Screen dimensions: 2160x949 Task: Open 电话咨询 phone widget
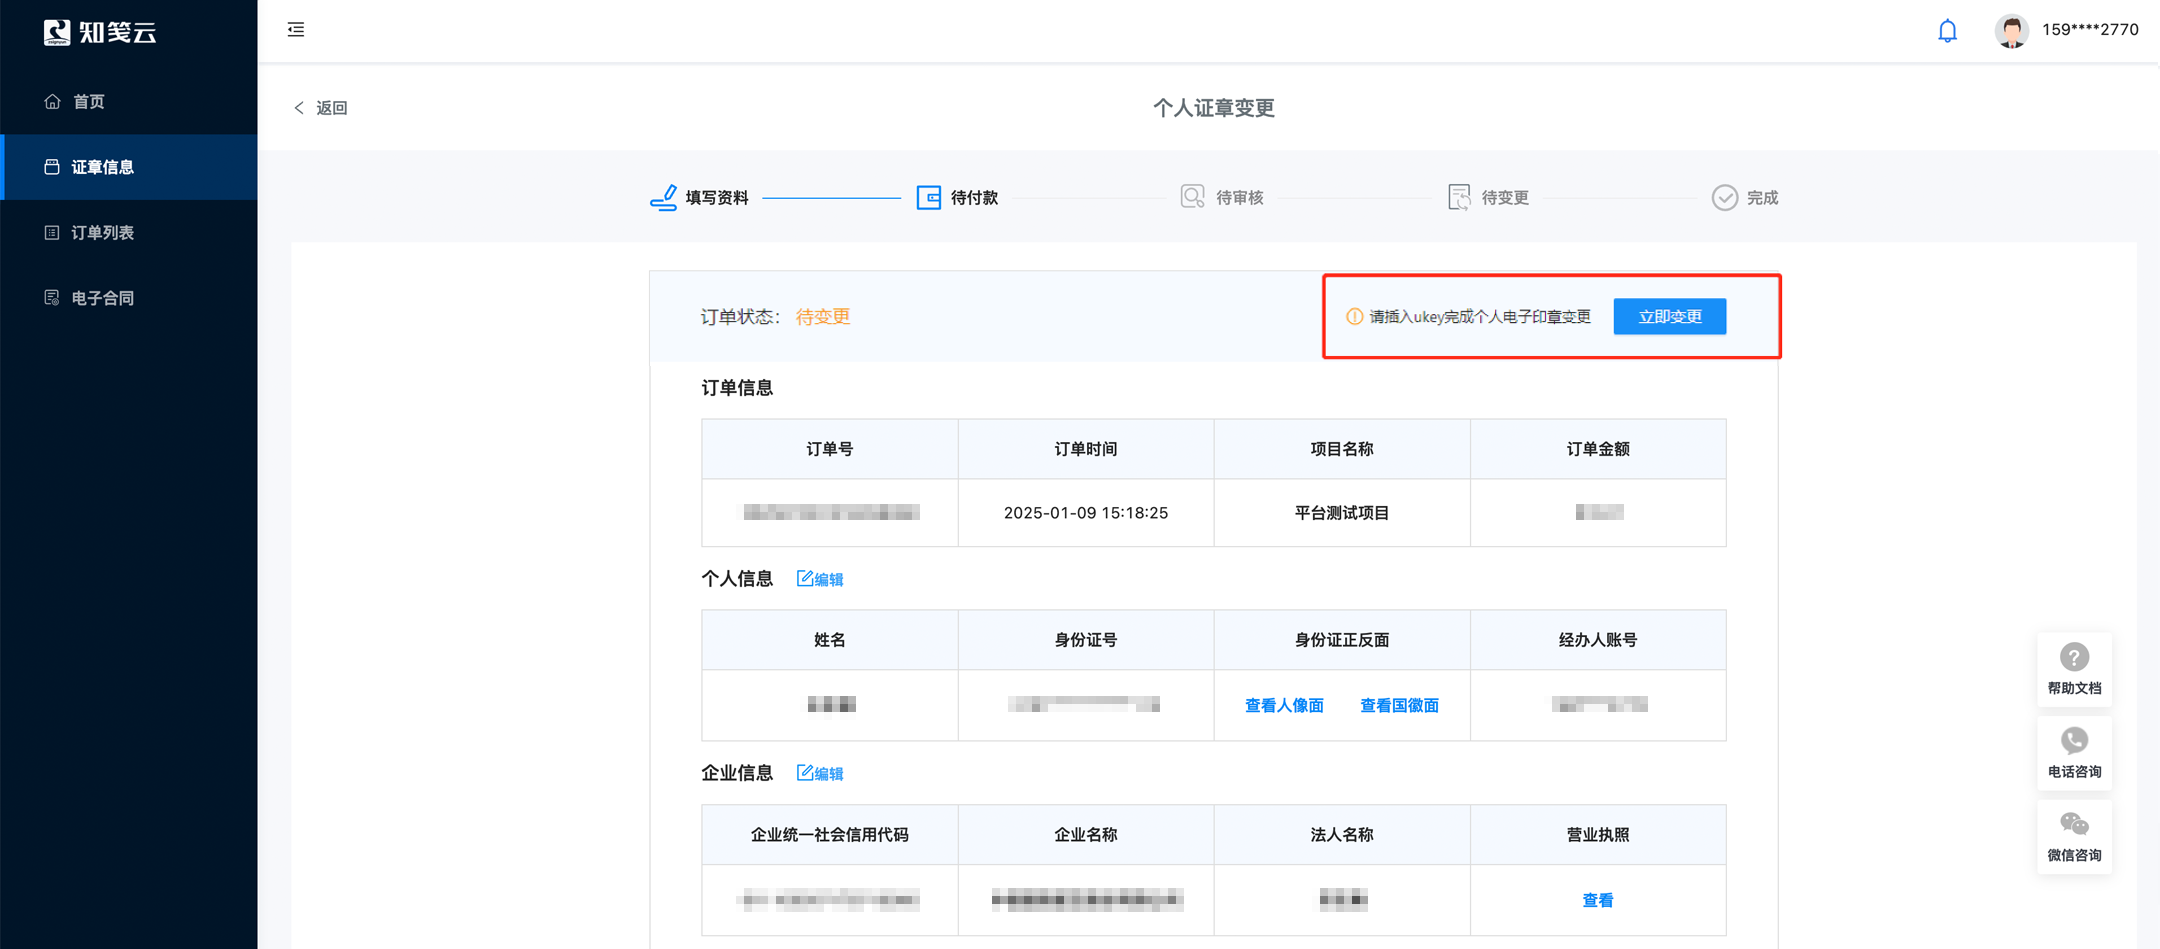(2075, 753)
